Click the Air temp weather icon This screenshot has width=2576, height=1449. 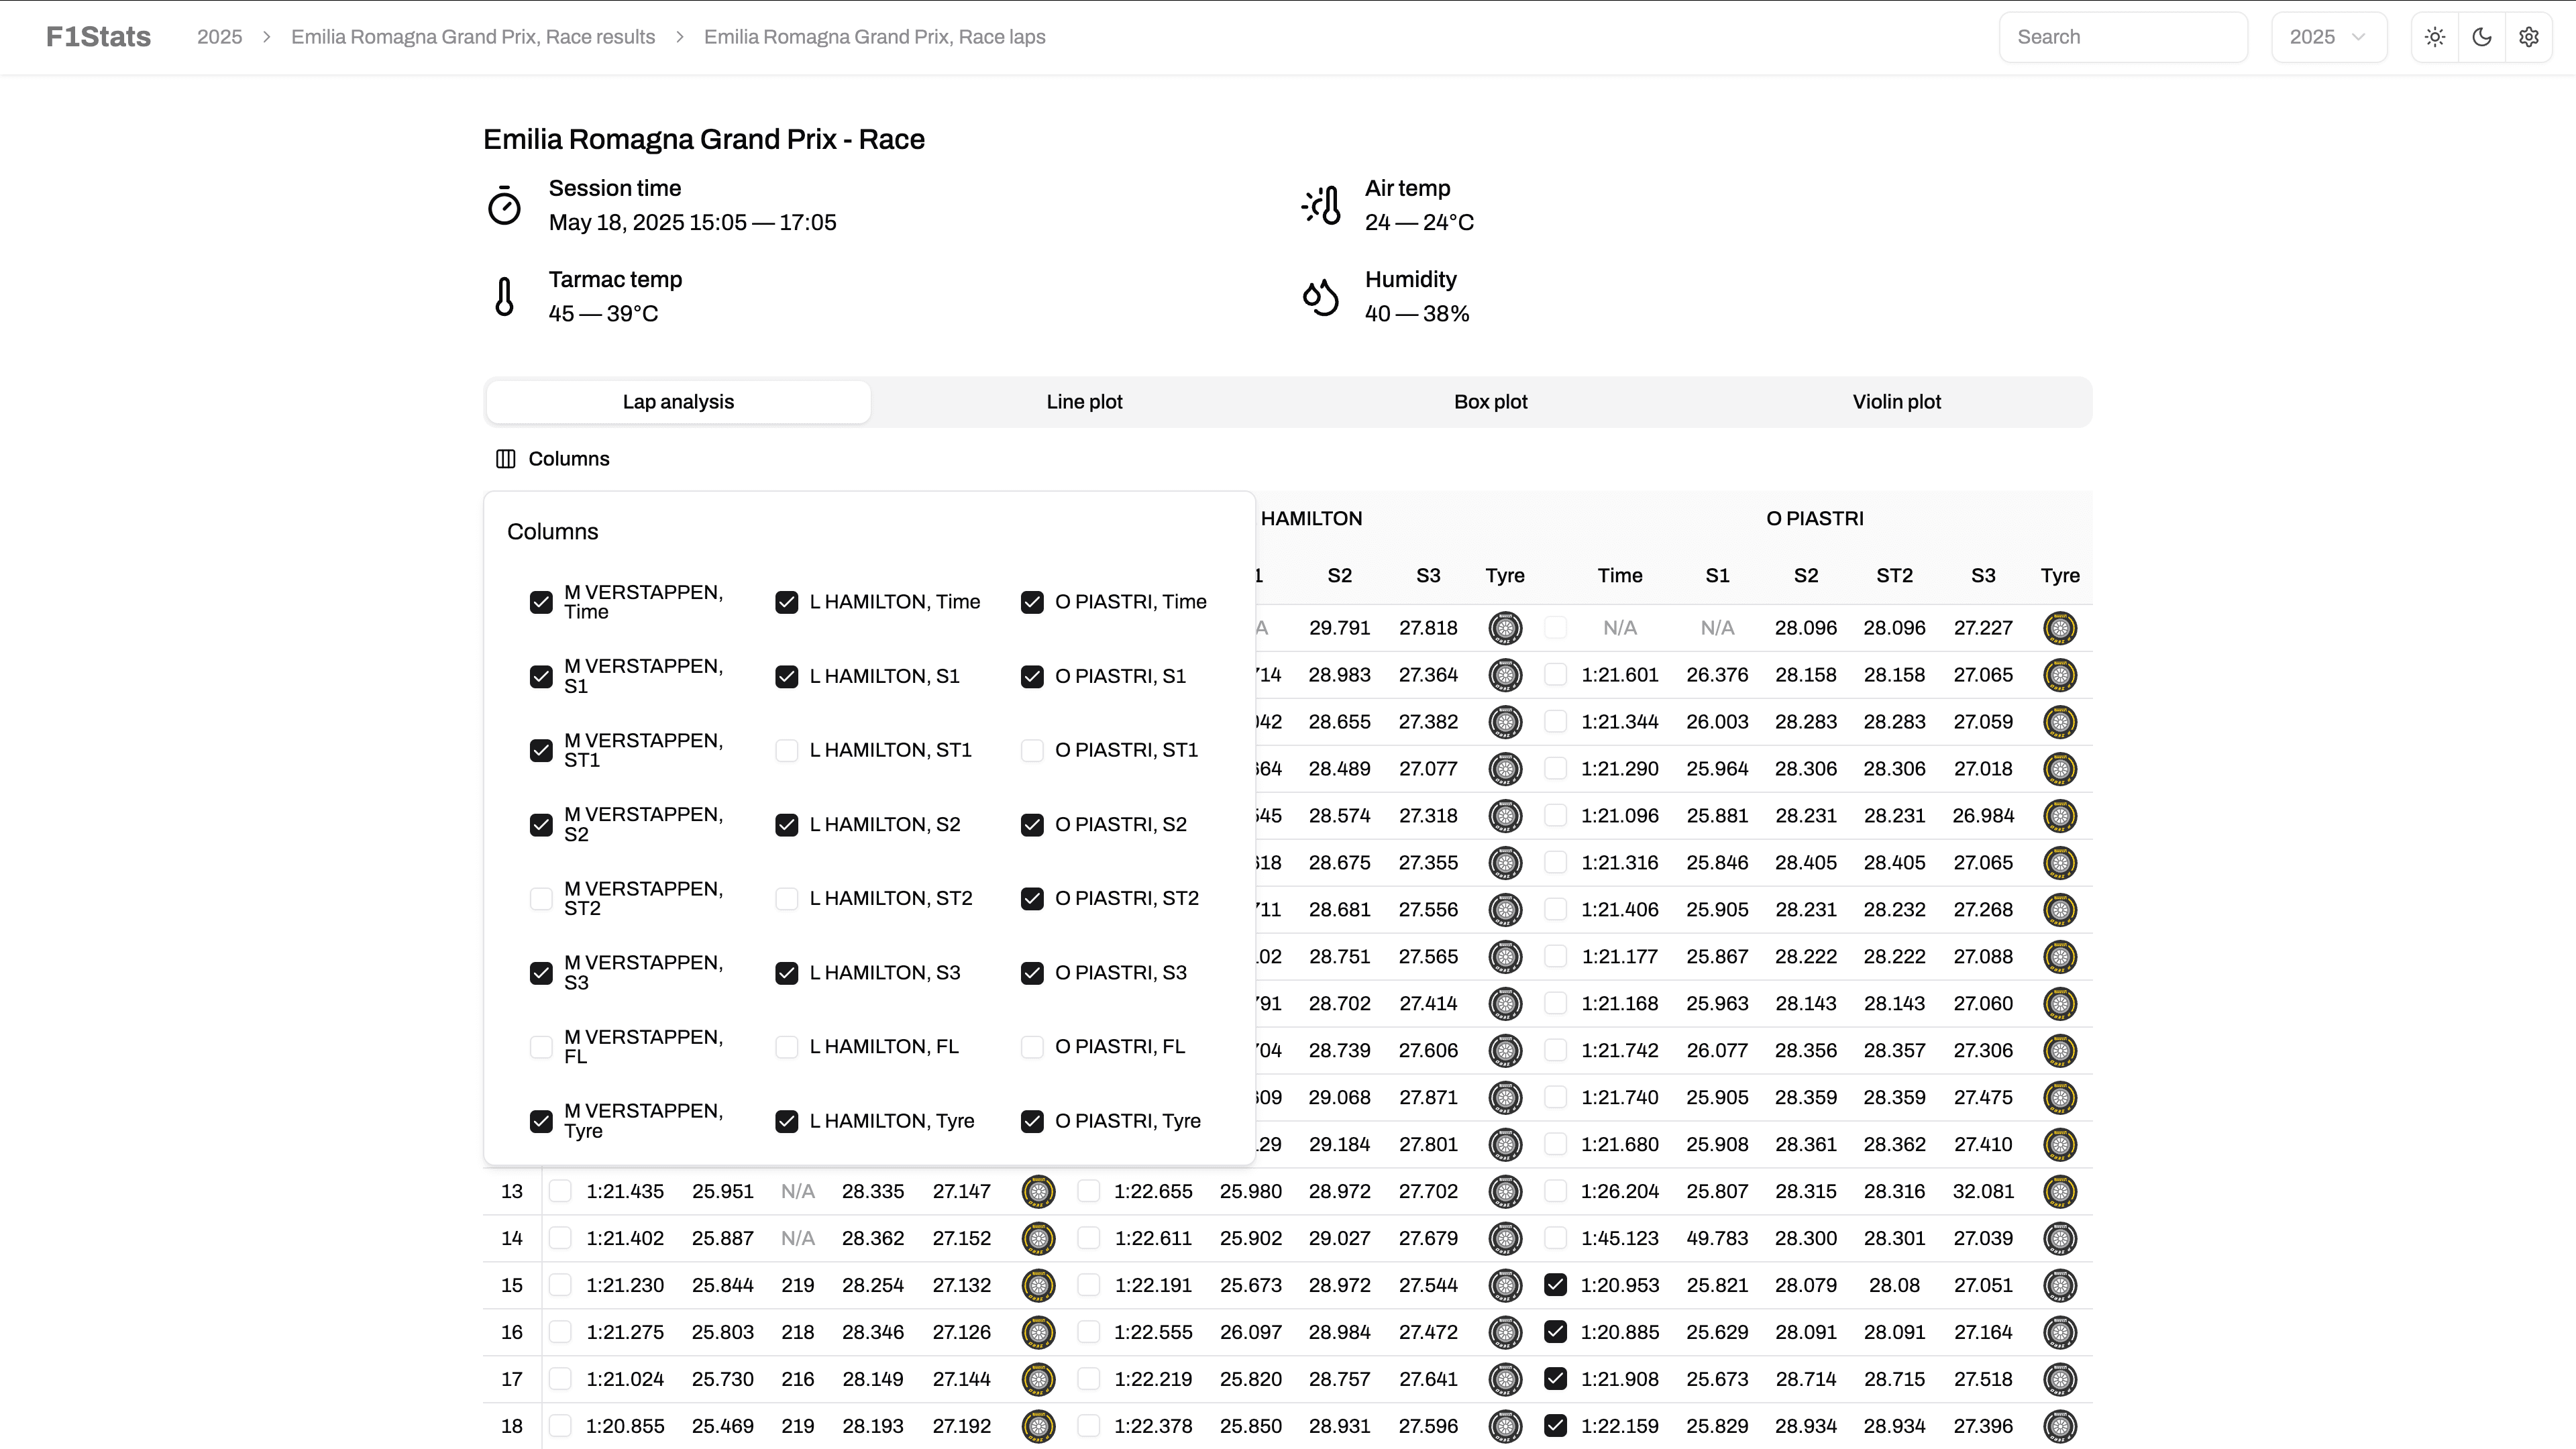point(1320,205)
